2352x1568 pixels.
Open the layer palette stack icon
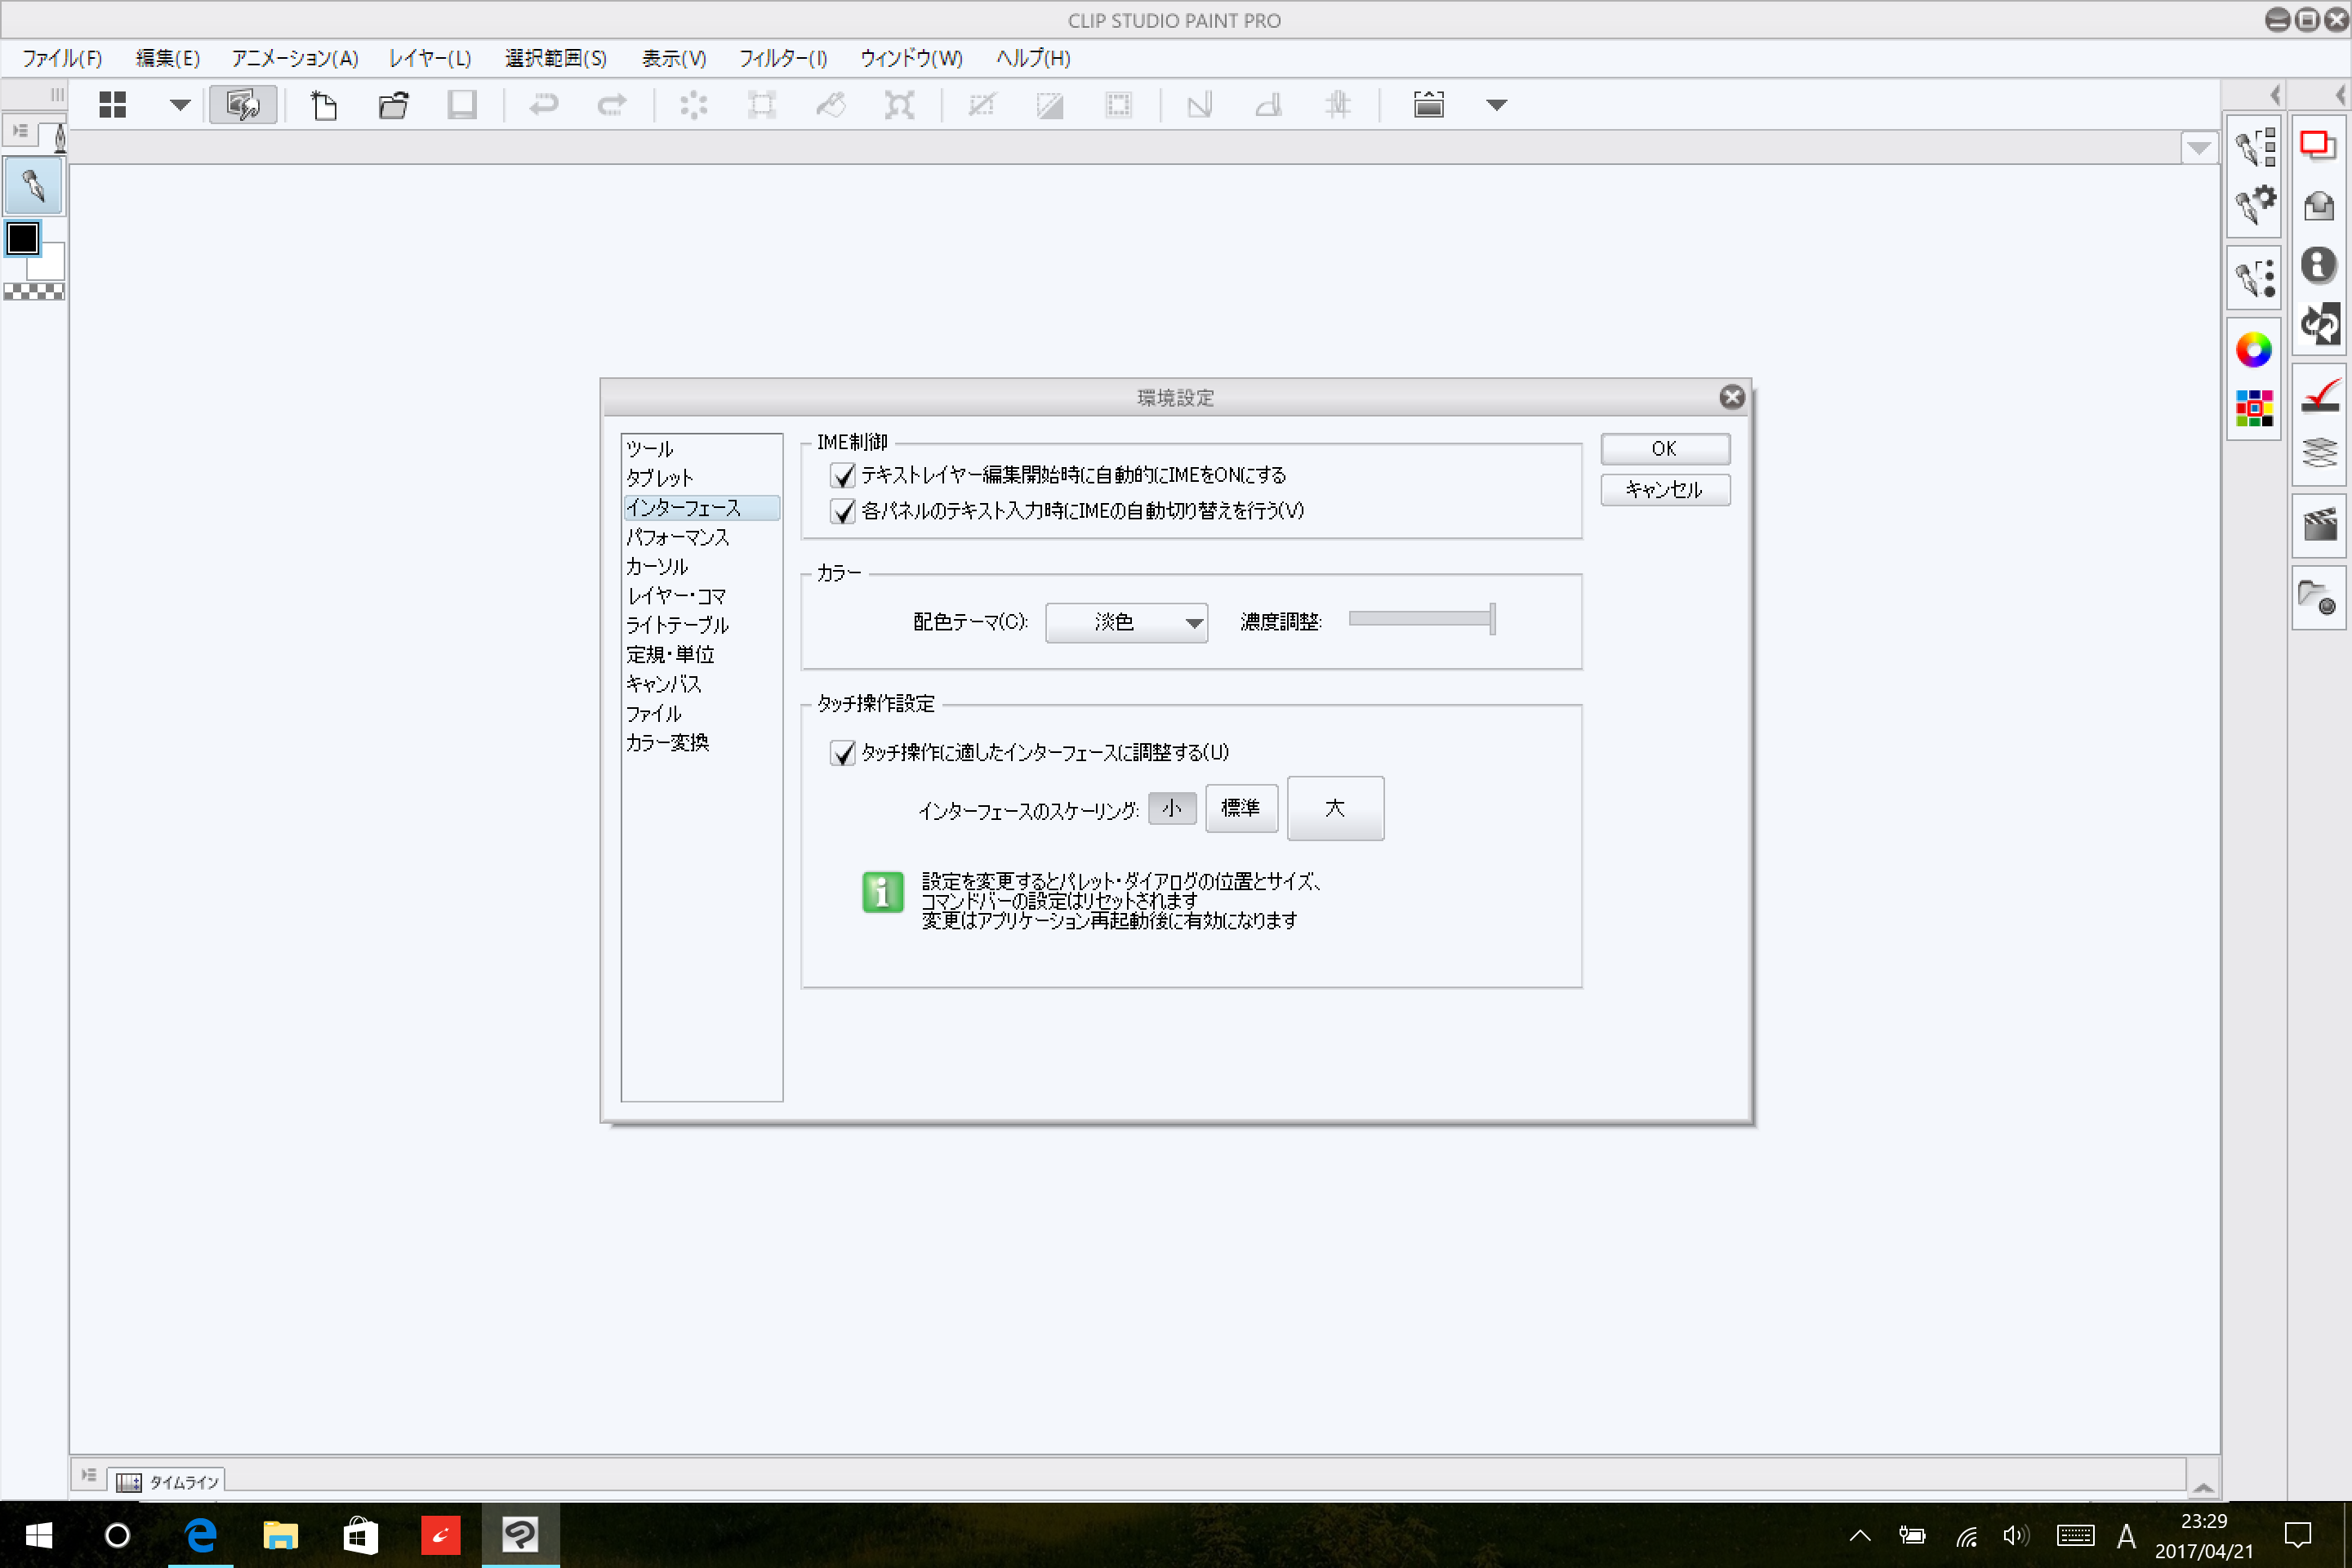pos(2319,452)
